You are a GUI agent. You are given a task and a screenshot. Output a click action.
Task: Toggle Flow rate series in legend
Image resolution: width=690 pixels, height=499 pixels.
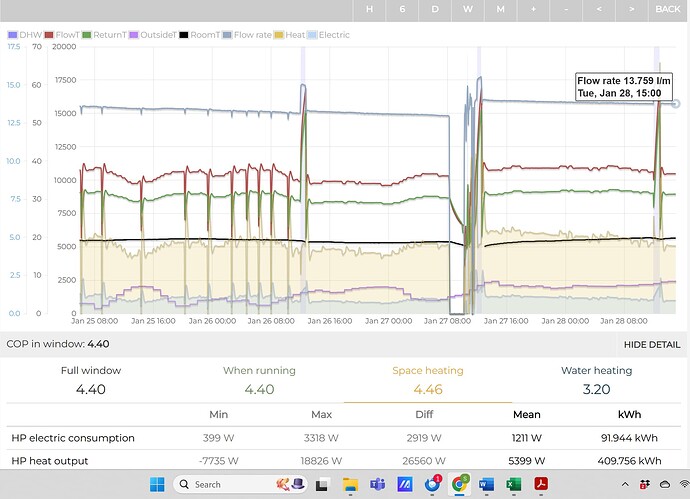pos(247,35)
